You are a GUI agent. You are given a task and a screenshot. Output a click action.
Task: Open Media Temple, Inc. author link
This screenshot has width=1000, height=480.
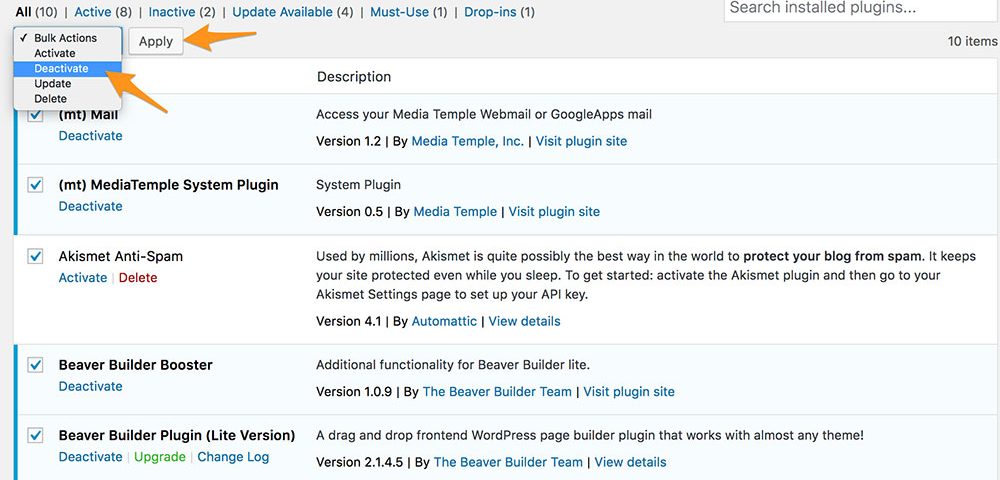pyautogui.click(x=467, y=141)
